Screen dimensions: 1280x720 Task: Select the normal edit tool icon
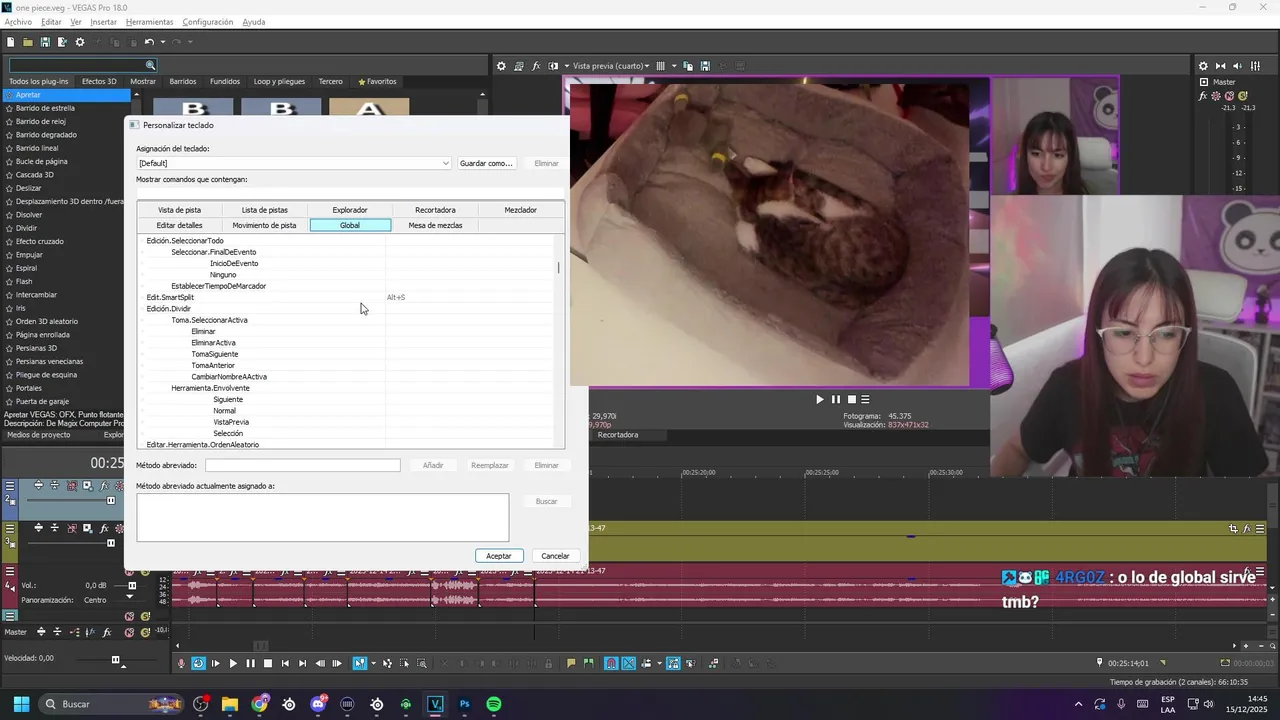pyautogui.click(x=360, y=663)
